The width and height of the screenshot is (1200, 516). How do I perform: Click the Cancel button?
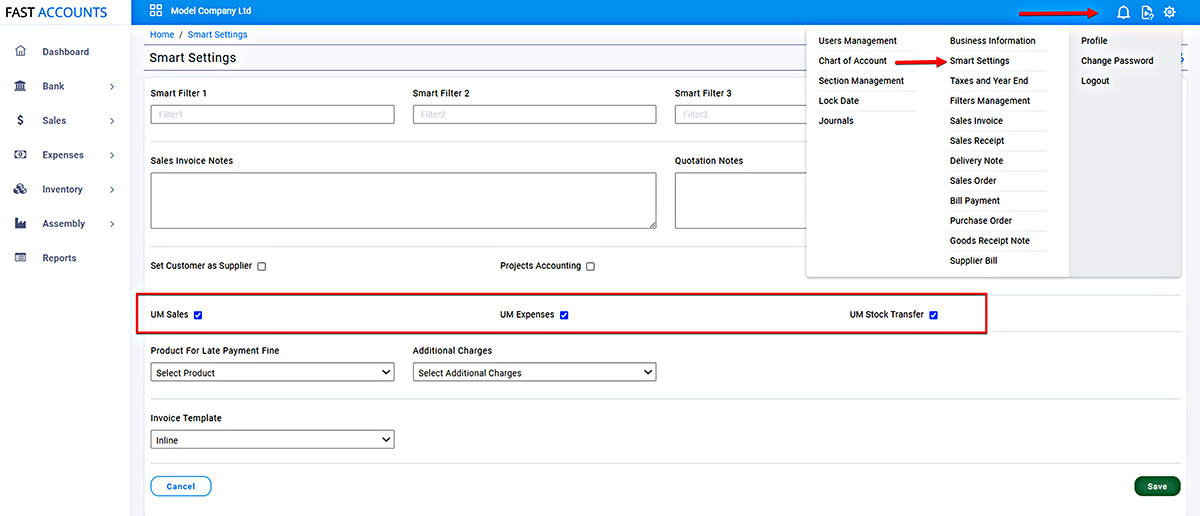coord(181,486)
